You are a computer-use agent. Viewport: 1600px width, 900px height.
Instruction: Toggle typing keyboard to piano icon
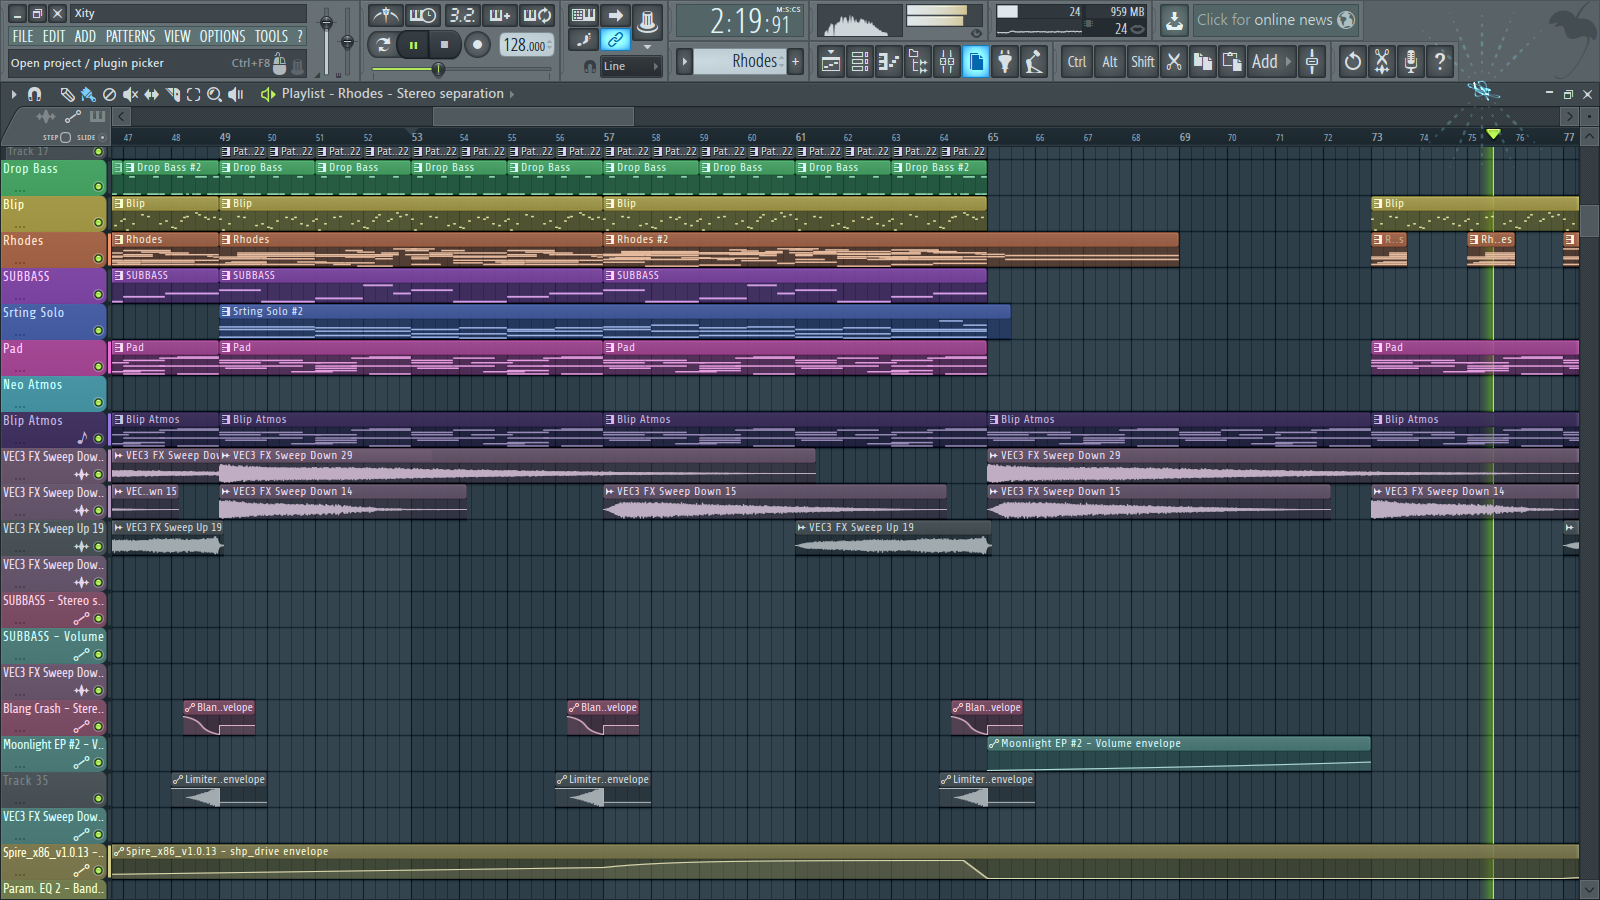click(583, 15)
